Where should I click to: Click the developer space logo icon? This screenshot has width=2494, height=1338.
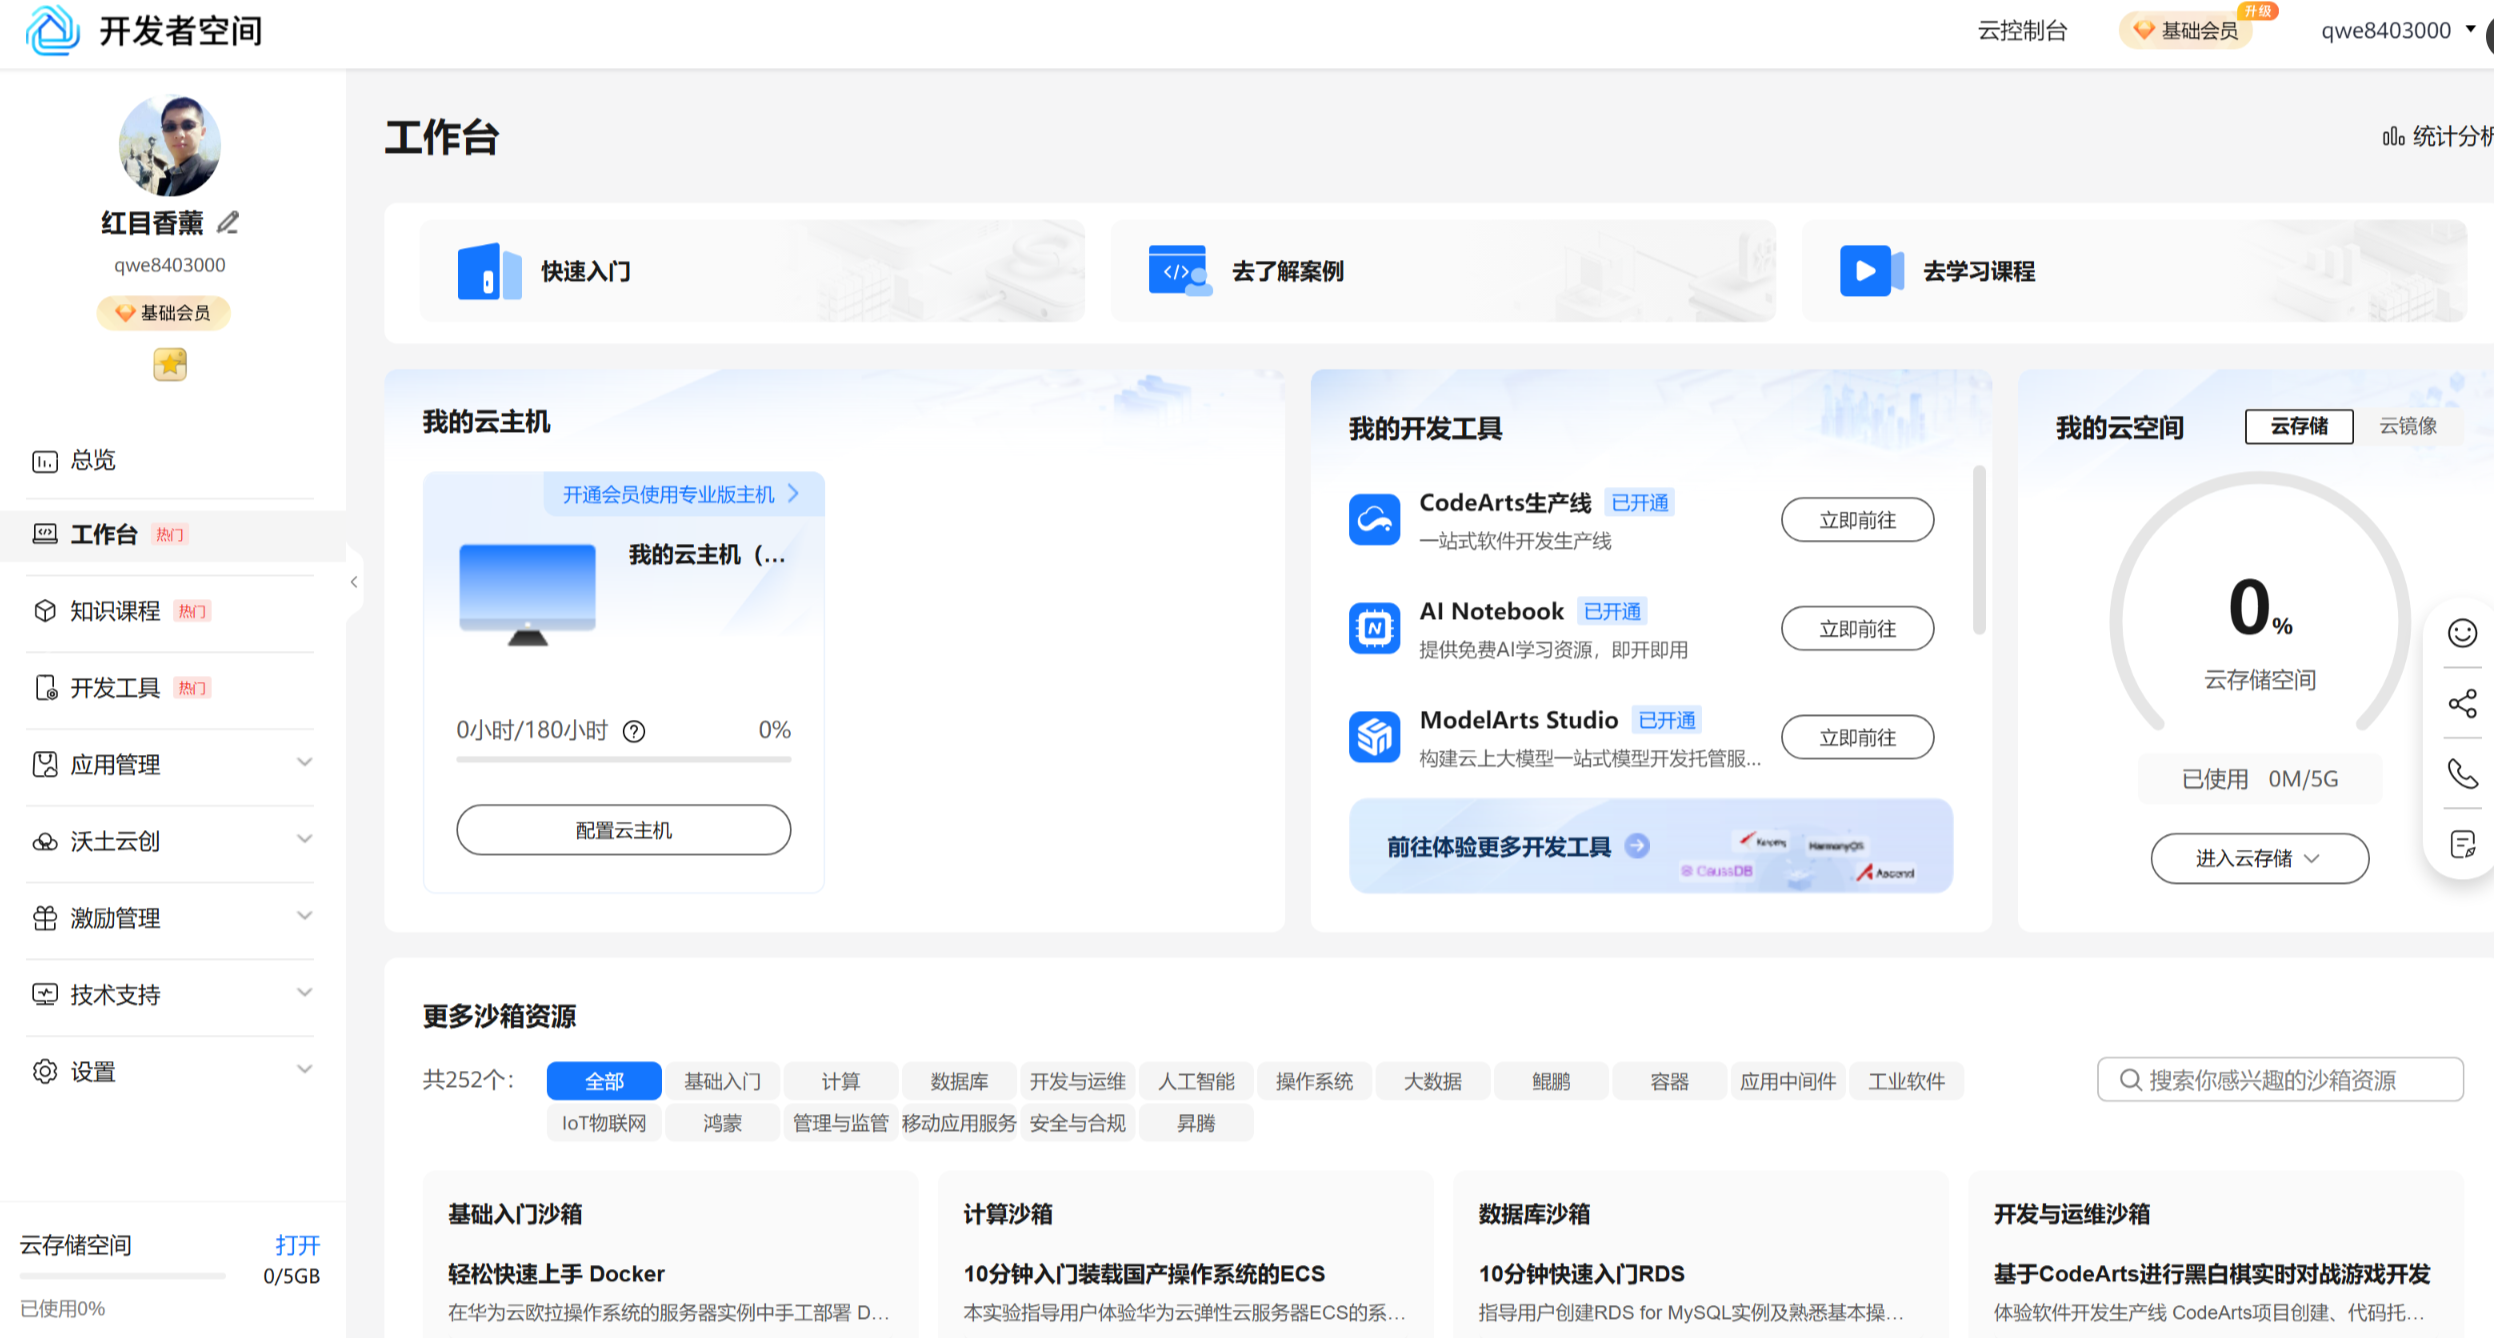click(52, 30)
